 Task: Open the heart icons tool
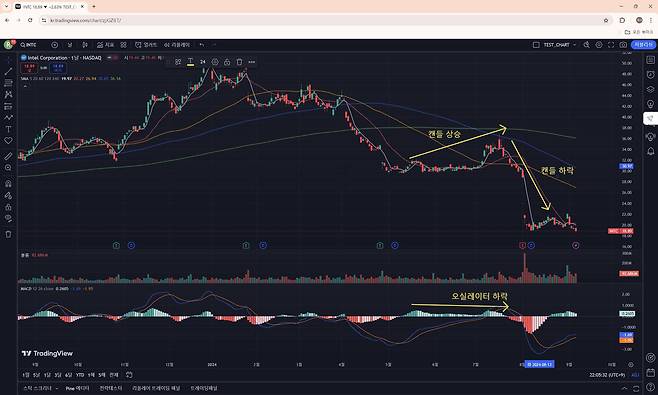point(8,141)
